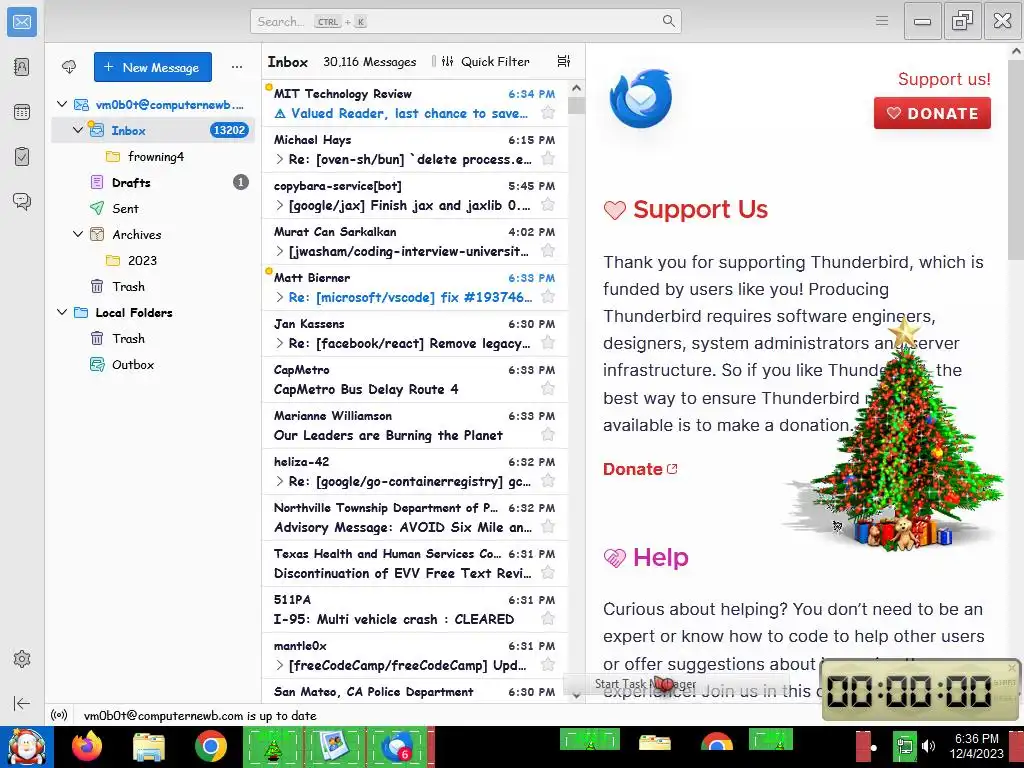Star the Murat Can Sarkalkan message
1024x768 pixels.
pyautogui.click(x=548, y=250)
